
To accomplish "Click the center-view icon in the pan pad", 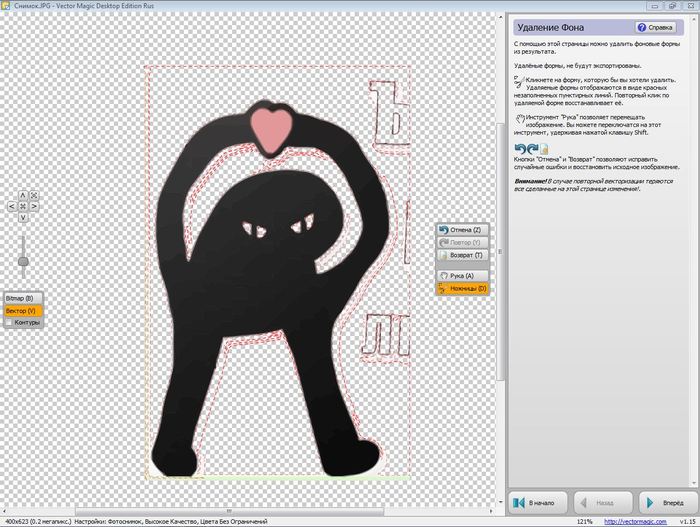I will coord(23,208).
